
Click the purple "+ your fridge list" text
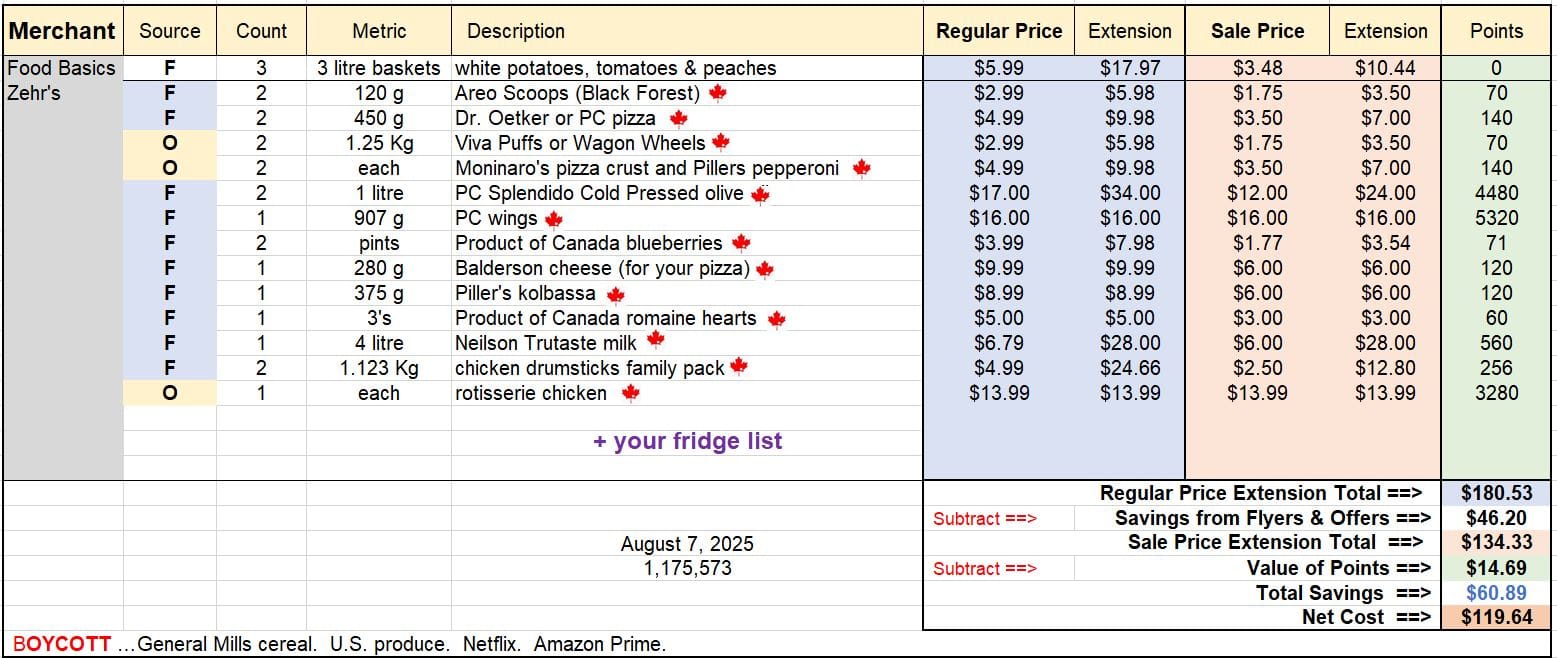pos(687,441)
